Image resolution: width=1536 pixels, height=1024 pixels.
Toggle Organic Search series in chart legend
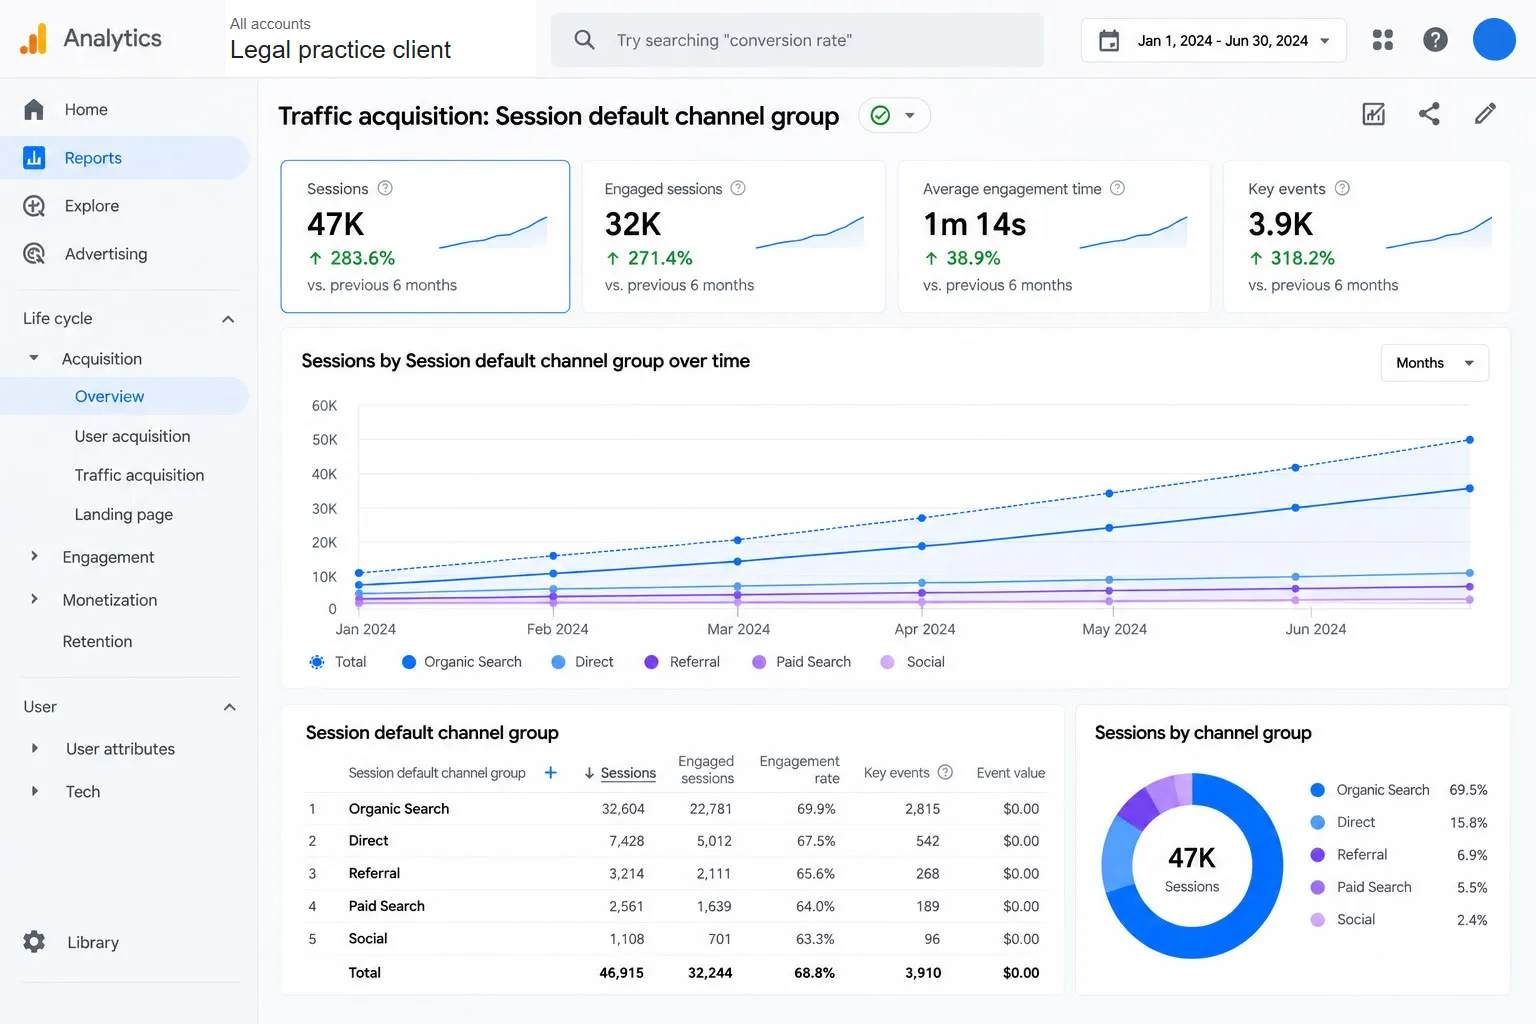click(462, 662)
